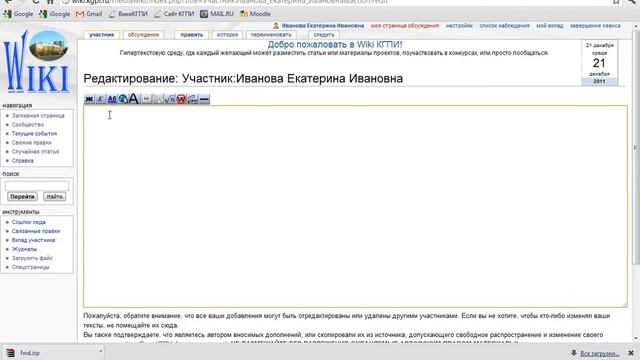Open Свежие правки navigation link

point(31,143)
